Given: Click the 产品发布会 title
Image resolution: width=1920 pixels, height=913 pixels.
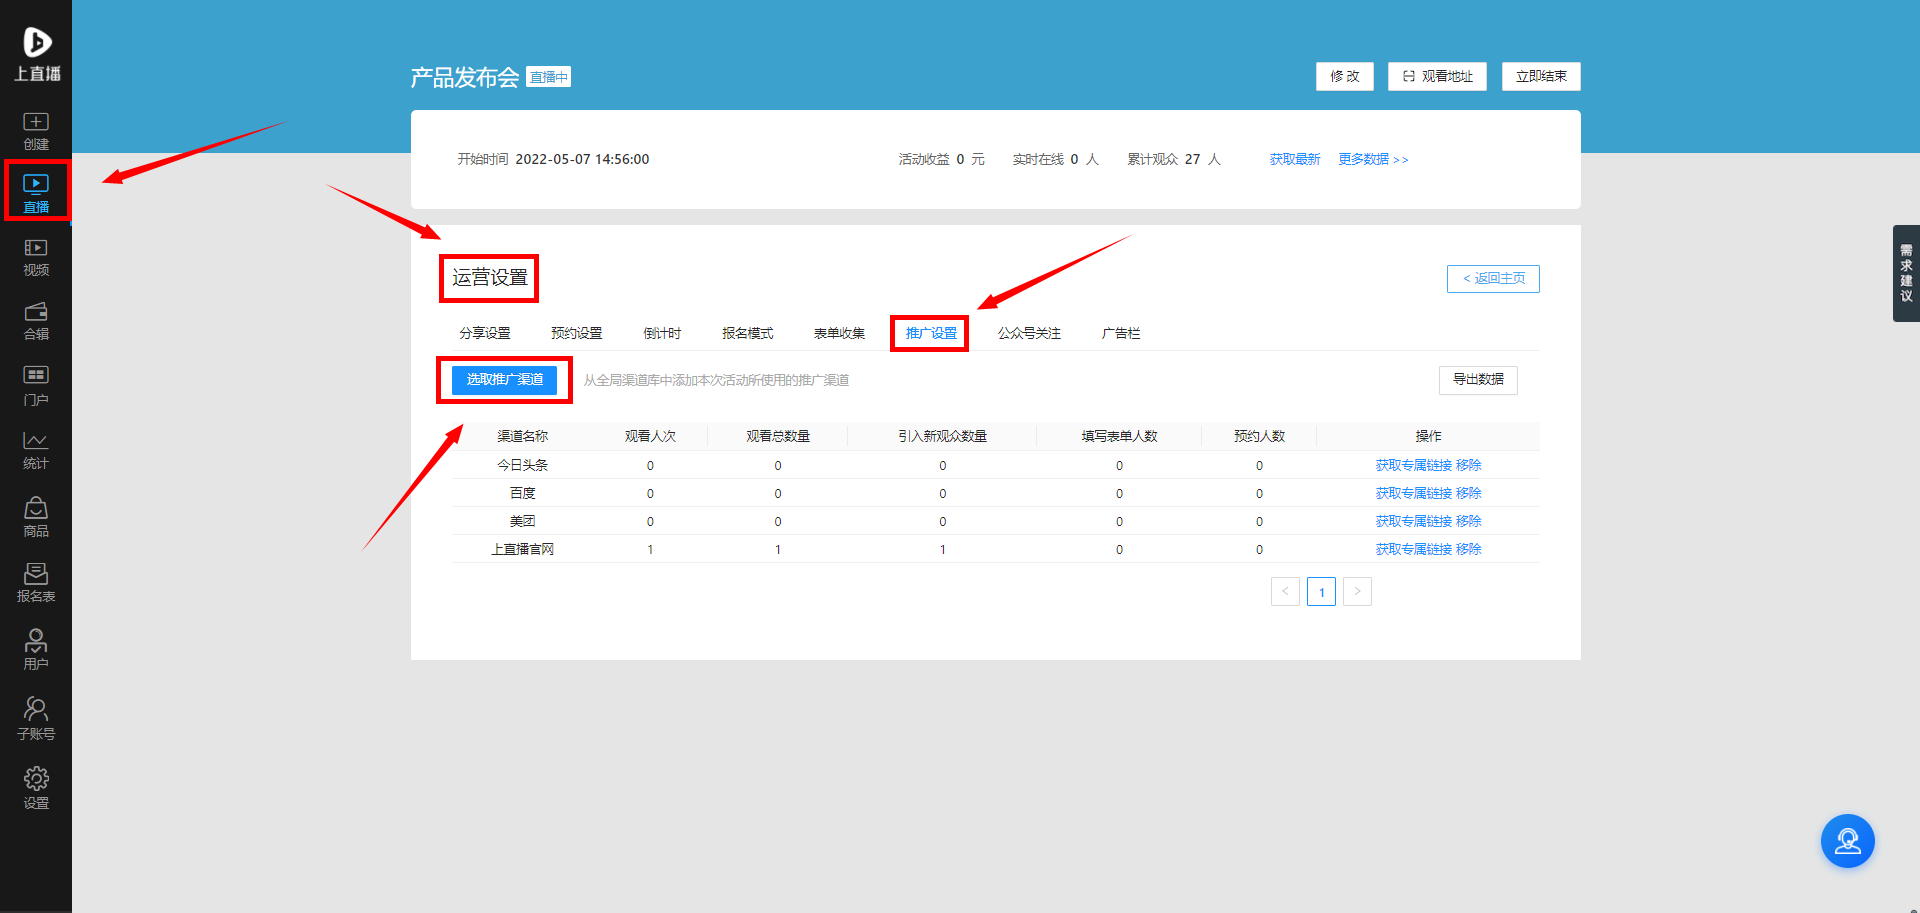Looking at the screenshot, I should click(x=465, y=78).
